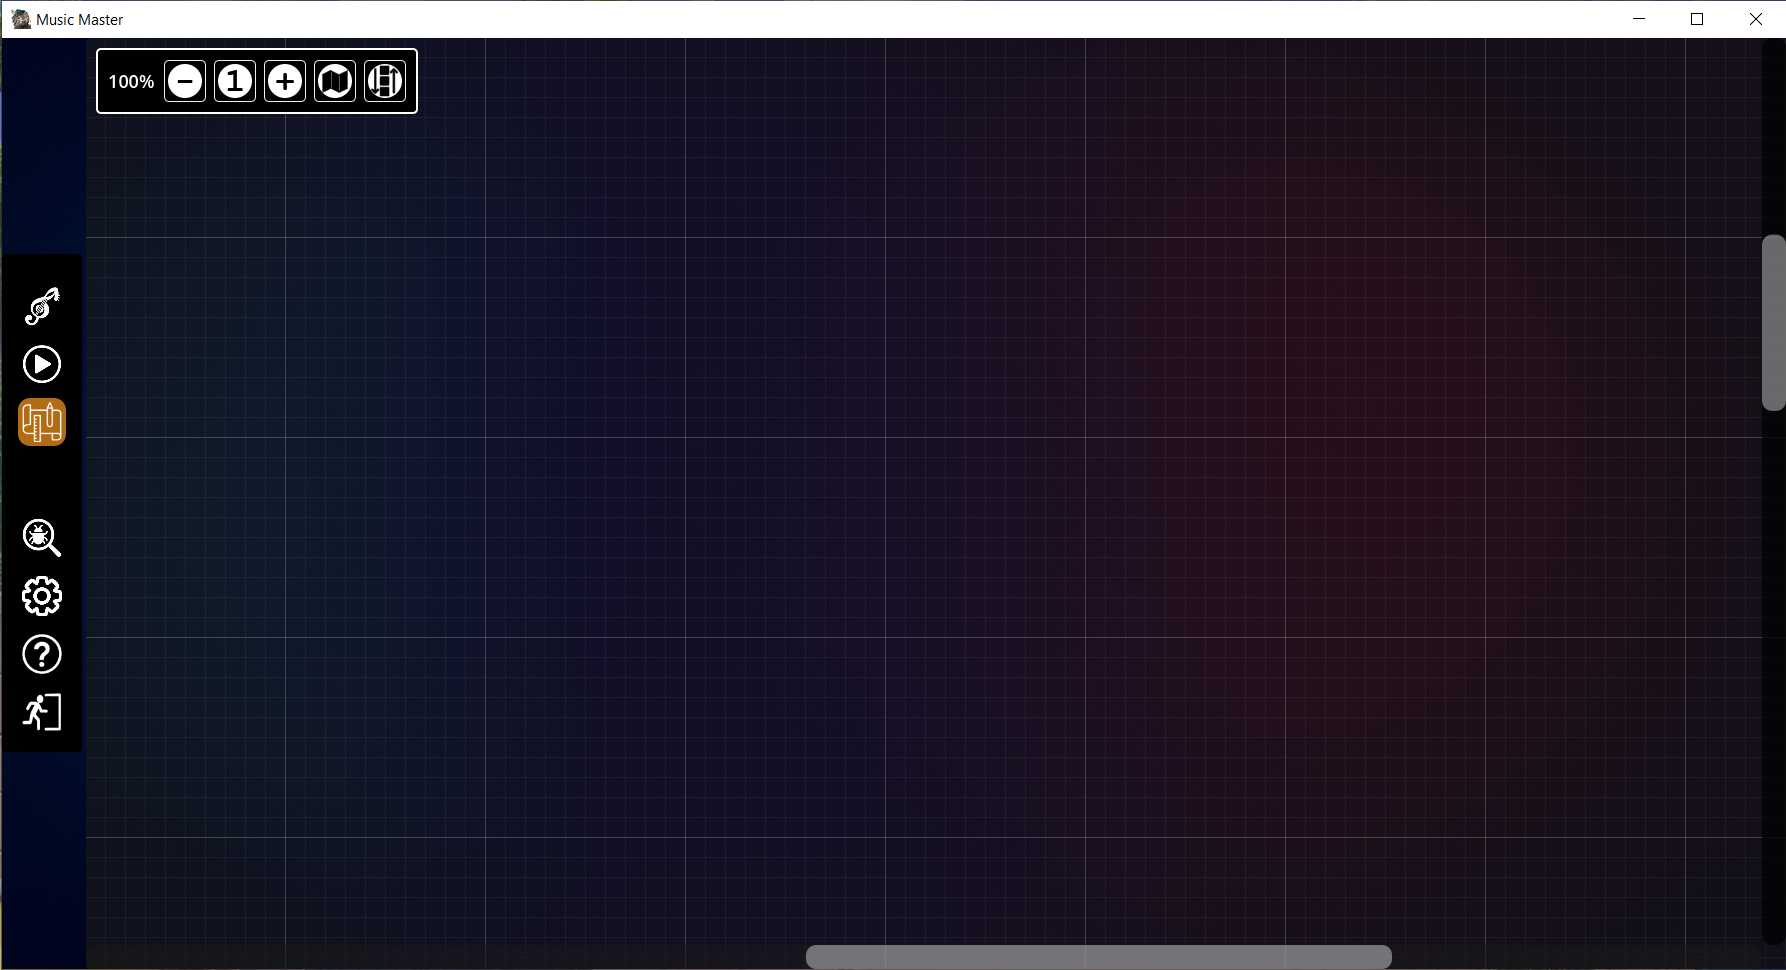This screenshot has width=1786, height=970.
Task: Click the 100% zoom level label
Action: tap(131, 82)
